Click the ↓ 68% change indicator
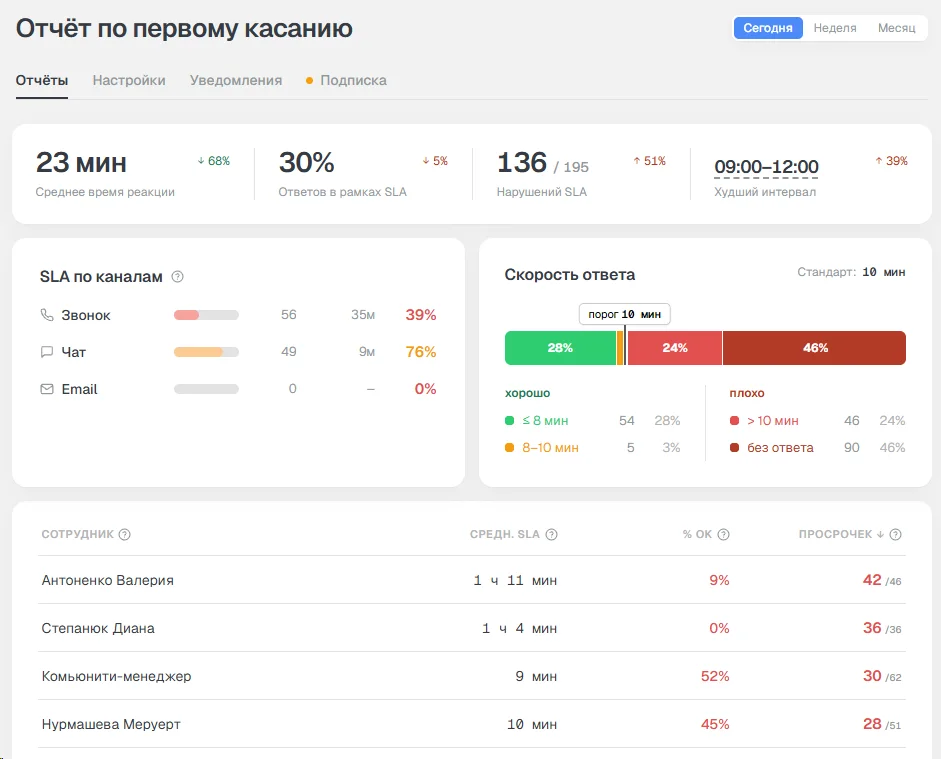 [x=214, y=161]
